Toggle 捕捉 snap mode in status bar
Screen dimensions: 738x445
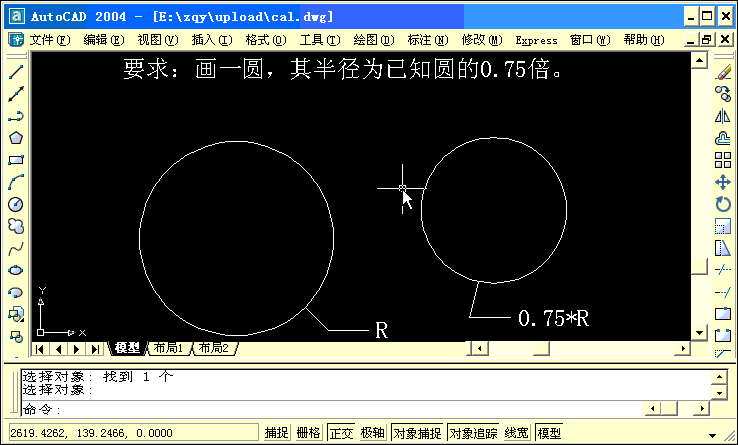pos(277,433)
